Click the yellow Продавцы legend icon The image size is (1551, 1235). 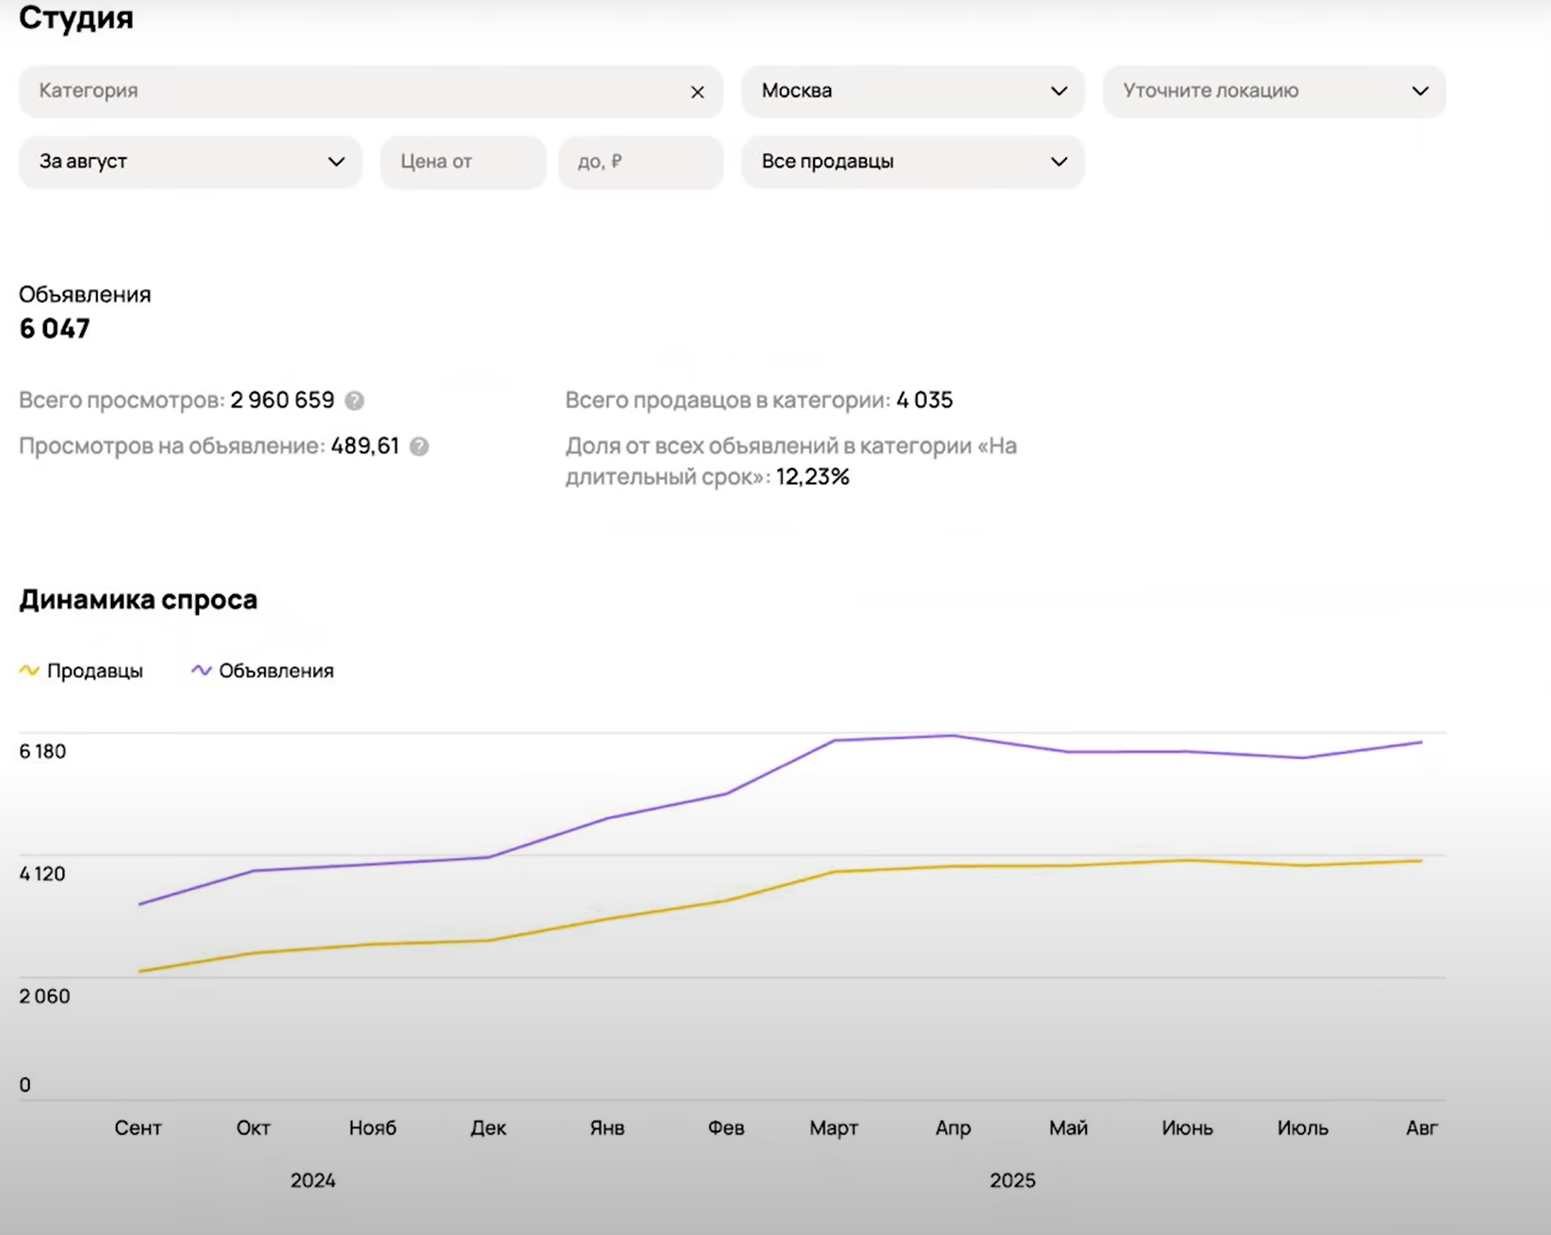click(x=29, y=670)
